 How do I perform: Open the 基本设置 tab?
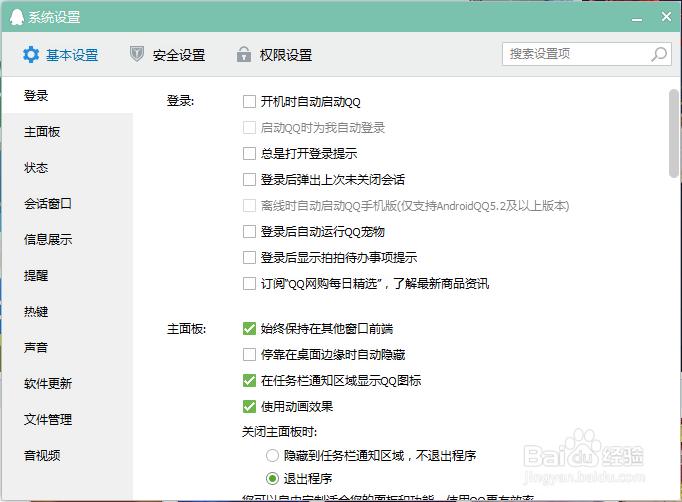click(x=60, y=55)
